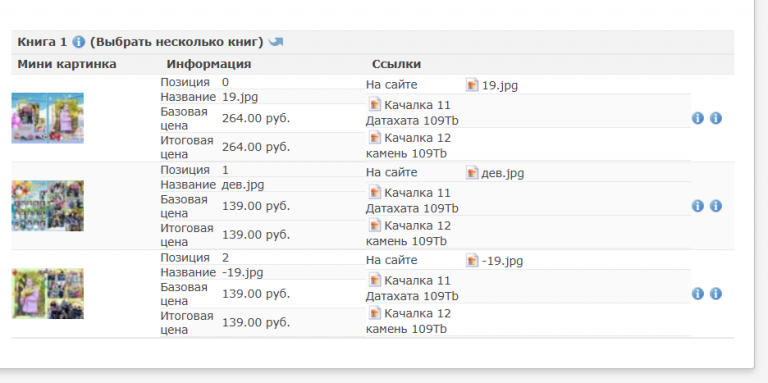The height and width of the screenshot is (383, 768).
Task: Click Качалка 11 Датахата link for 19.jpg
Action: 412,113
